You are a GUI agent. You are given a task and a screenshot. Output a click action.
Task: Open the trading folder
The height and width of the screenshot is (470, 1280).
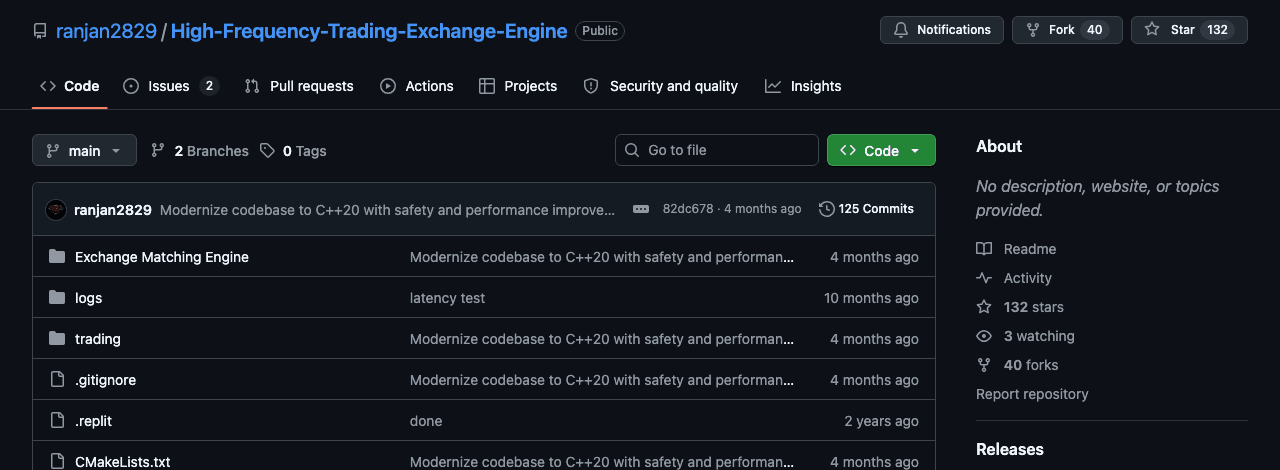click(98, 339)
